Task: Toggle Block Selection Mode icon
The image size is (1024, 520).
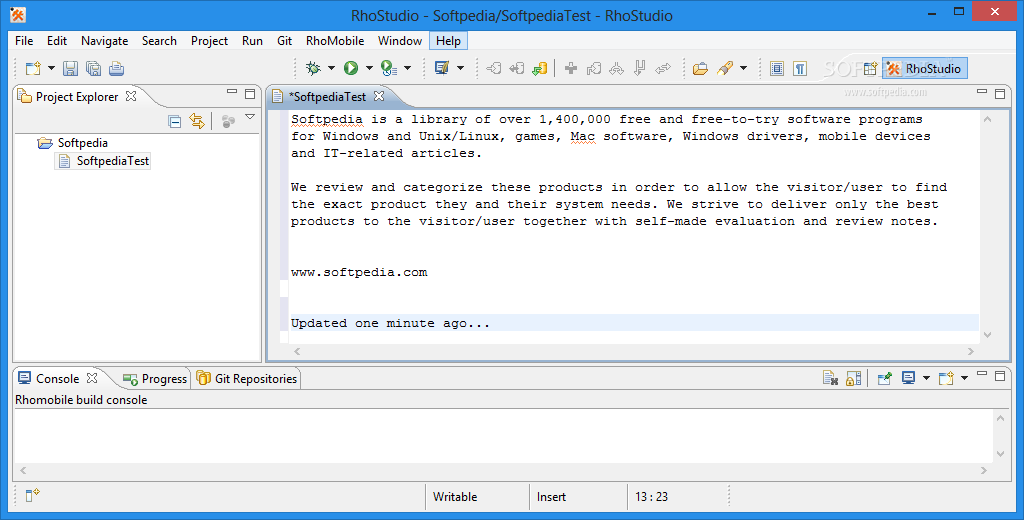Action: tap(776, 68)
